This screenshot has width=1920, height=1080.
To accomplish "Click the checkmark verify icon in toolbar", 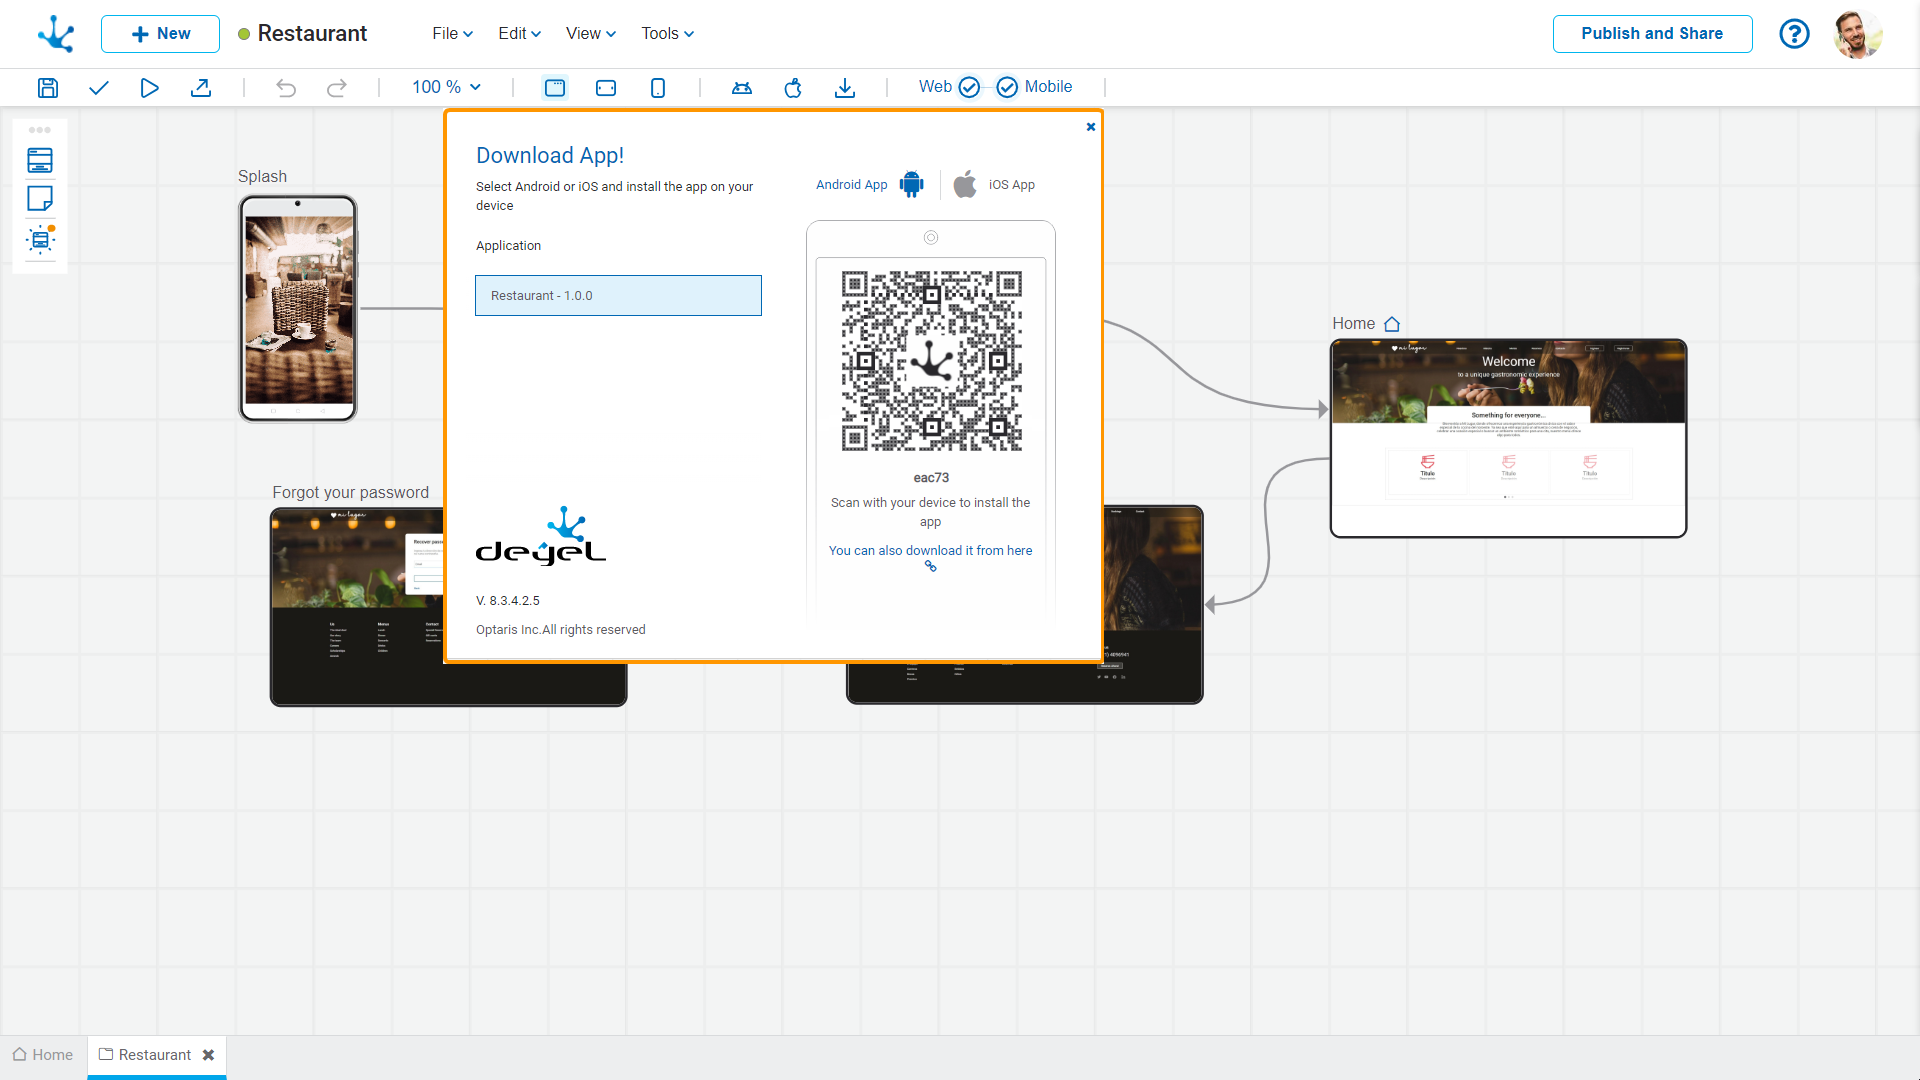I will point(98,88).
